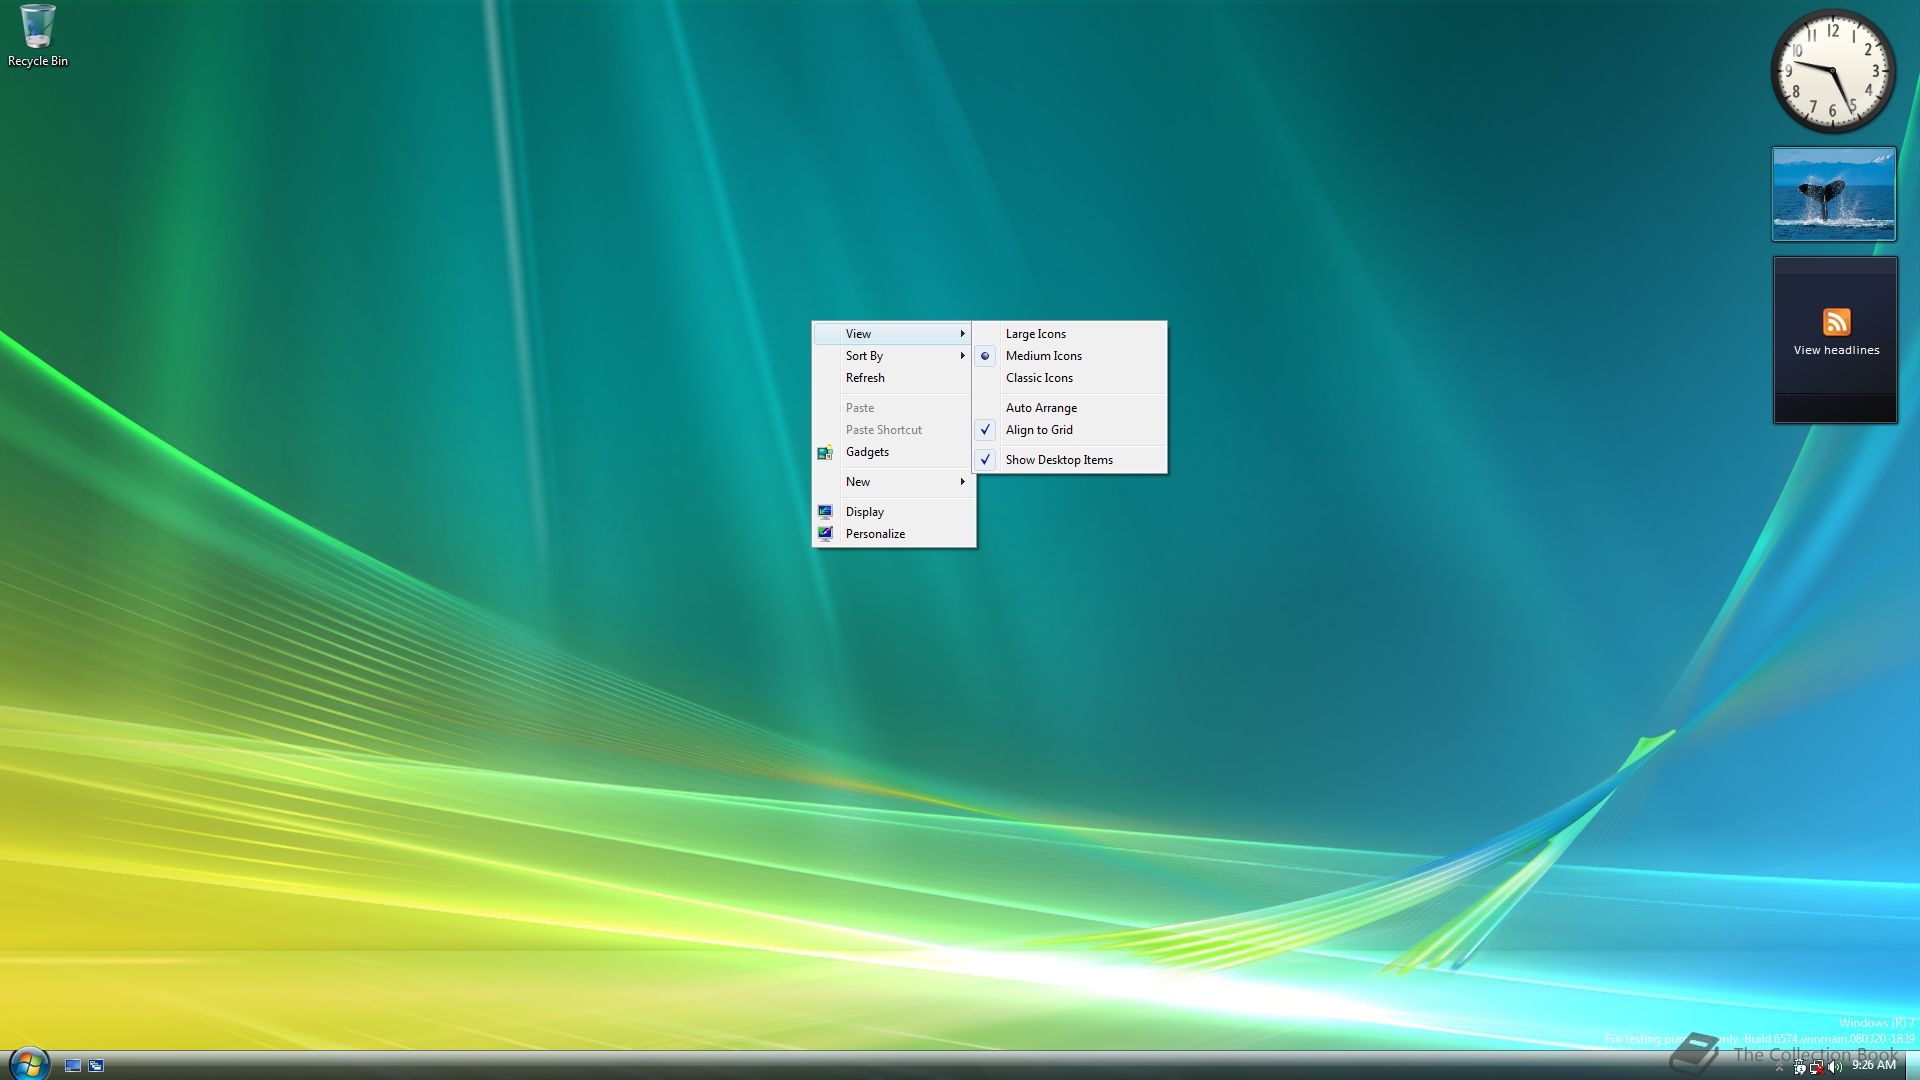Viewport: 1920px width, 1080px height.
Task: Expand the New submenu
Action: (894, 482)
